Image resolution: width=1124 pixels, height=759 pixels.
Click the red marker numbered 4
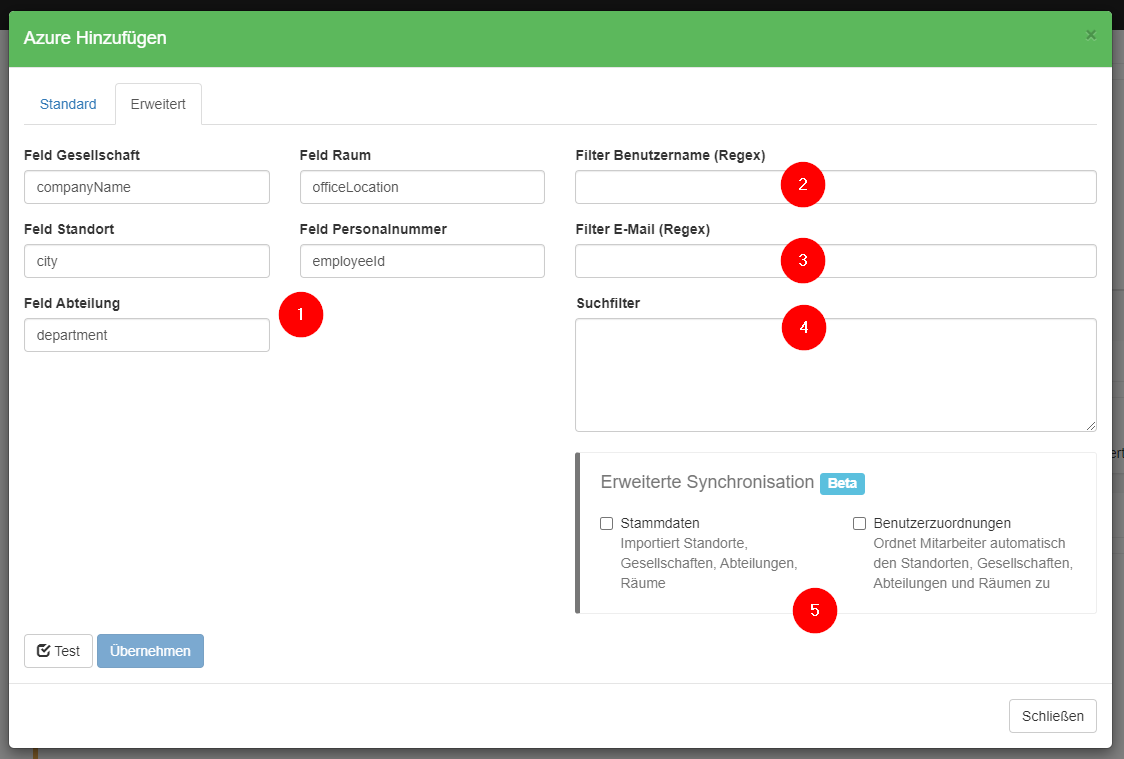point(803,327)
